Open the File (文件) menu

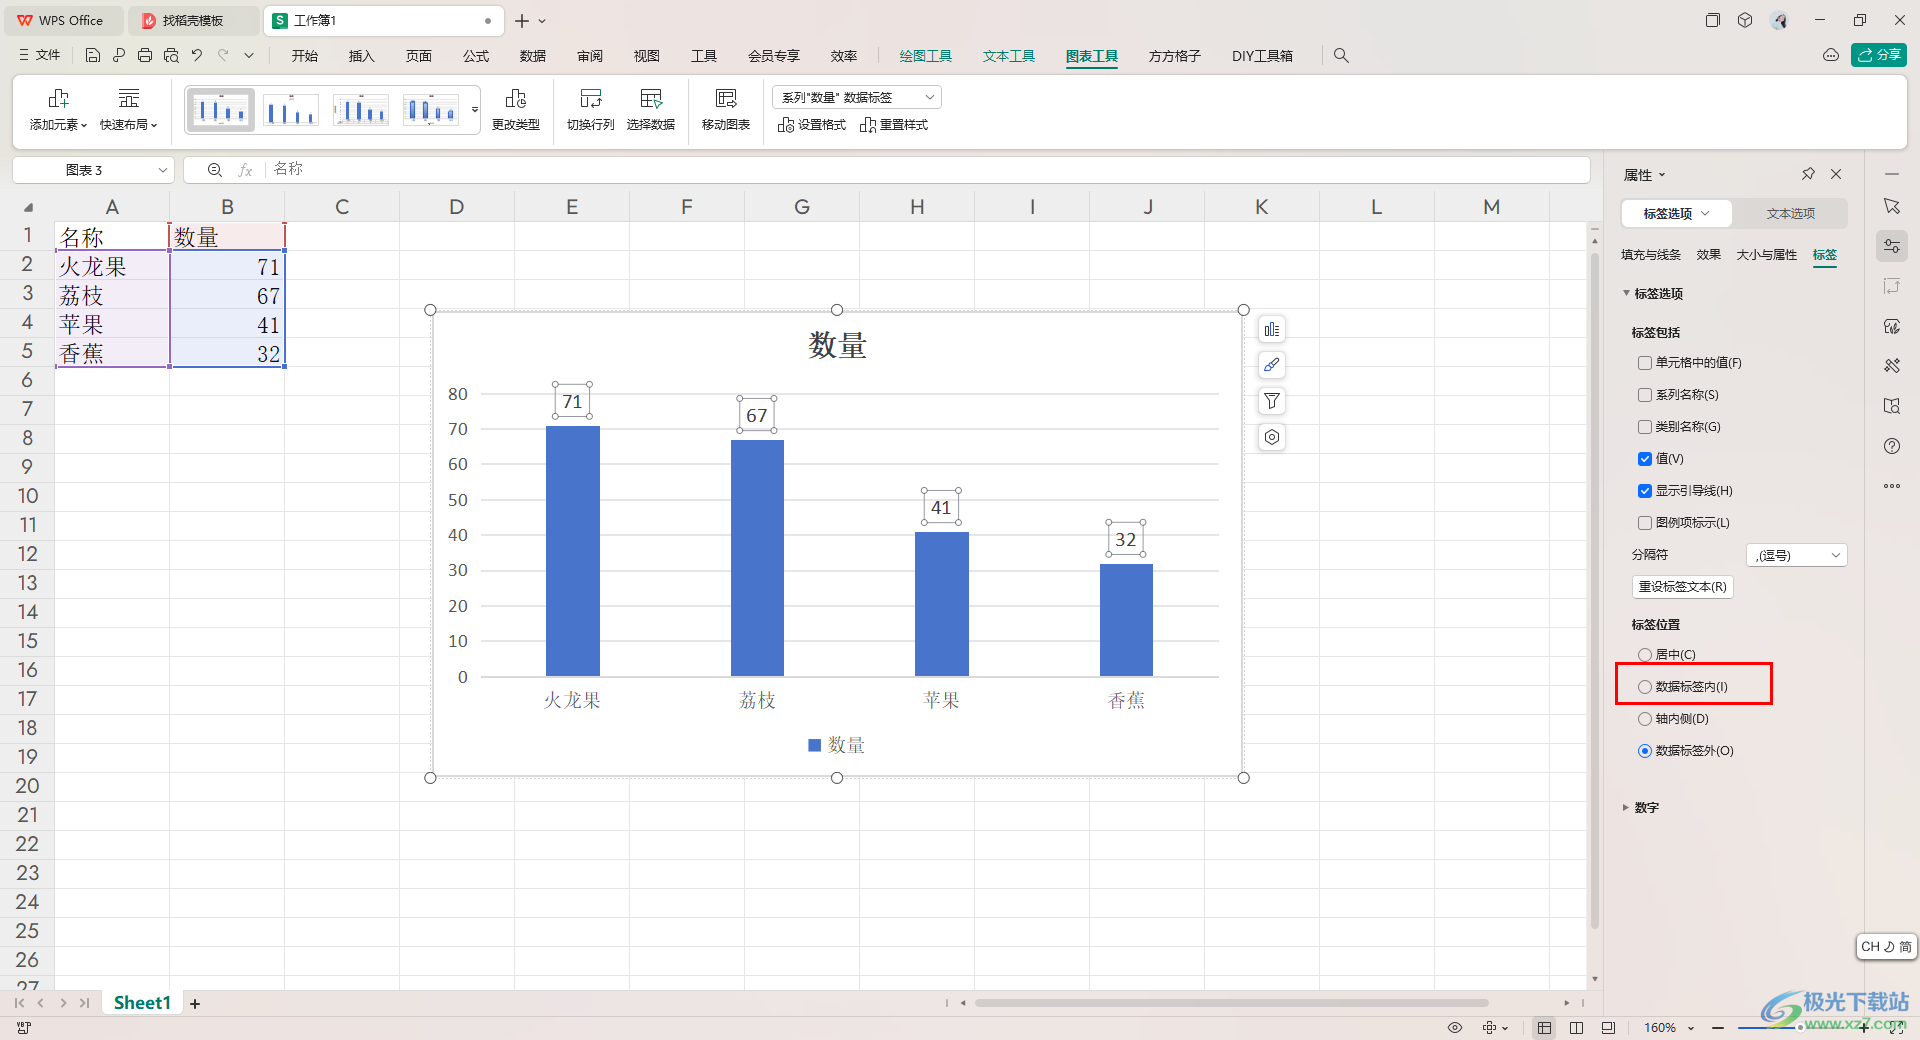click(40, 56)
